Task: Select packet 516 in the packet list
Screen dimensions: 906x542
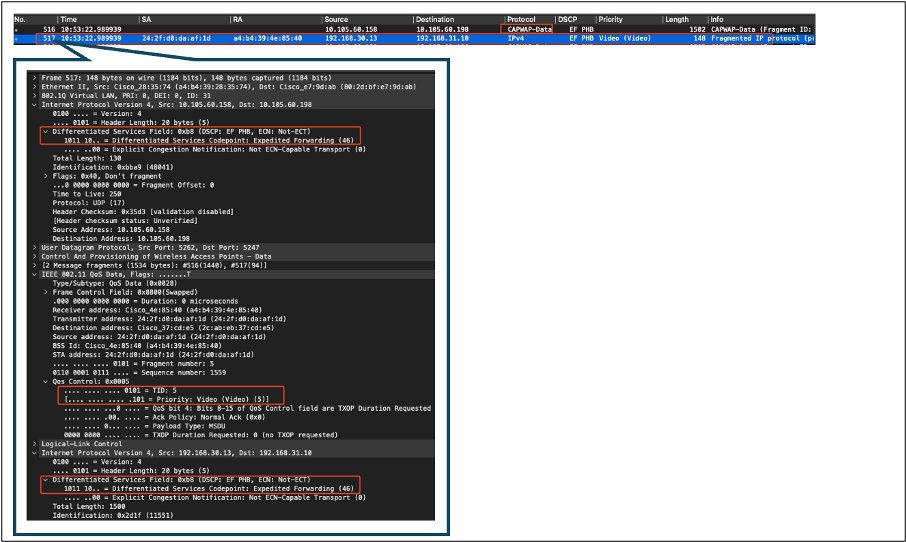Action: click(414, 29)
